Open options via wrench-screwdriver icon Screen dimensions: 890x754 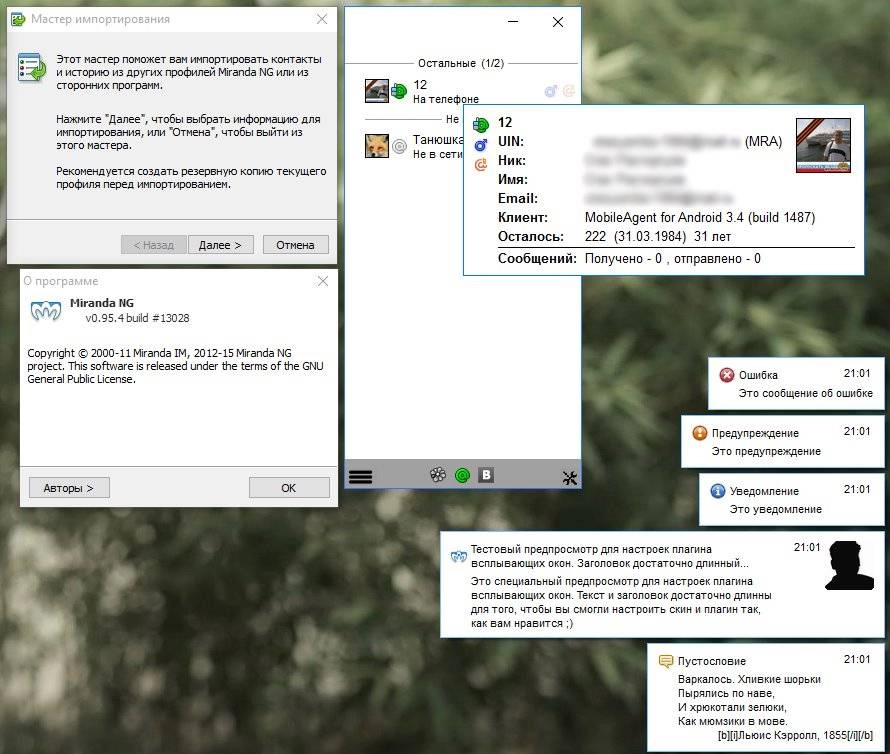[x=569, y=478]
